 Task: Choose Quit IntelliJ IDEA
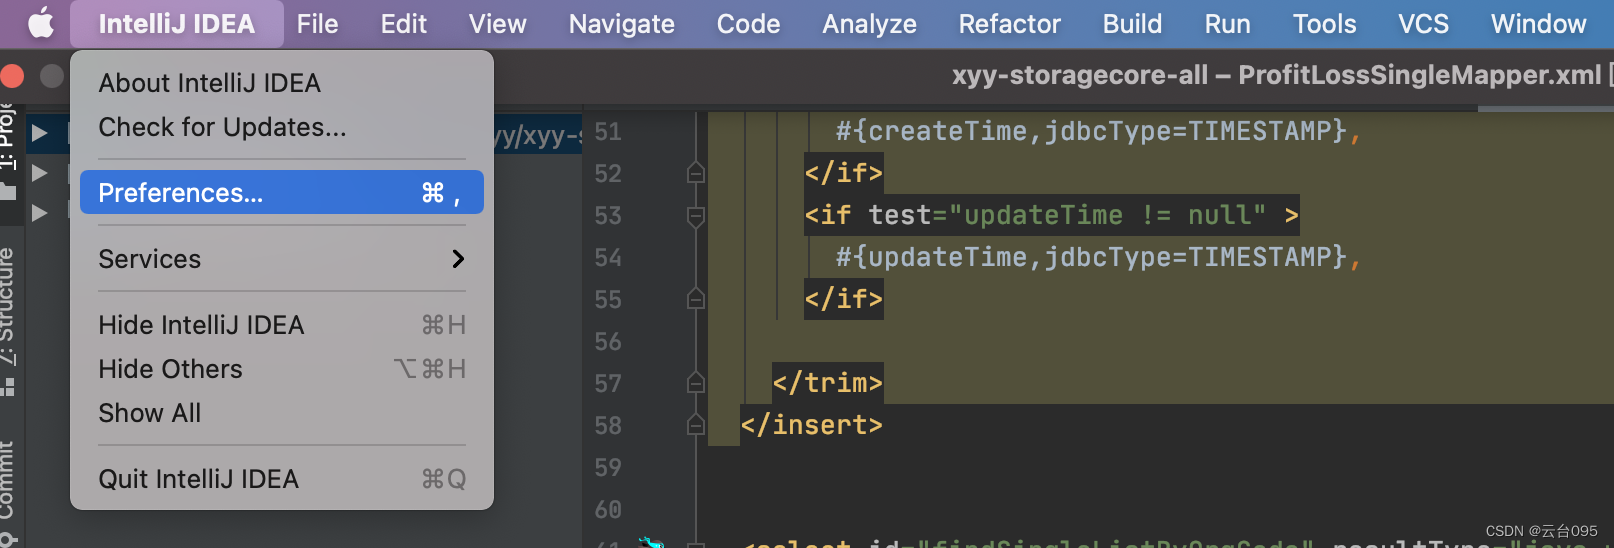point(282,479)
